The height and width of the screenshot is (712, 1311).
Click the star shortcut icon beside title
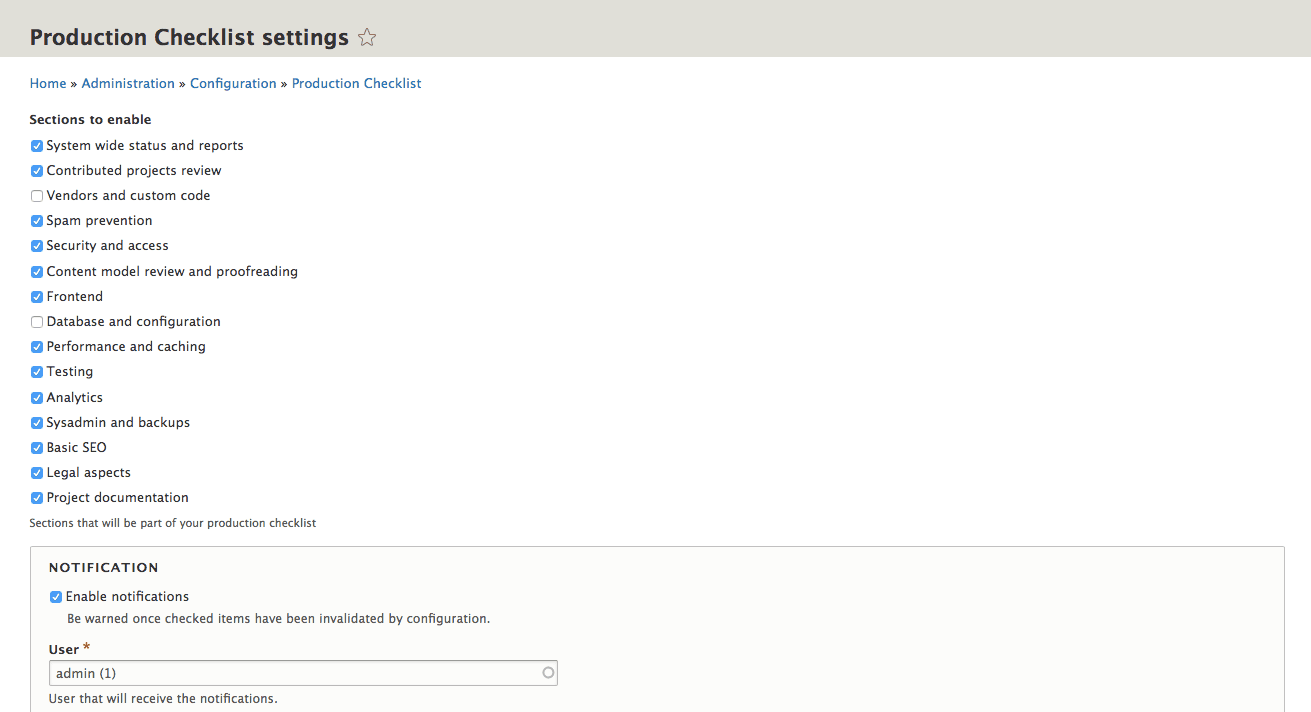click(367, 38)
